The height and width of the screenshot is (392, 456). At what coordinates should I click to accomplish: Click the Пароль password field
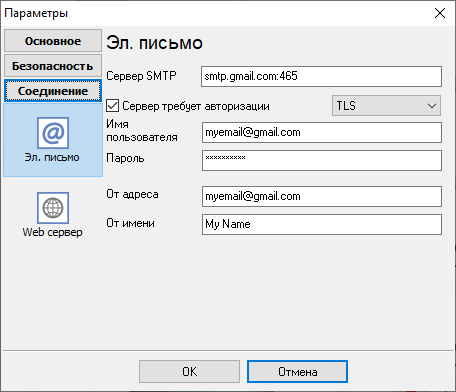(322, 160)
